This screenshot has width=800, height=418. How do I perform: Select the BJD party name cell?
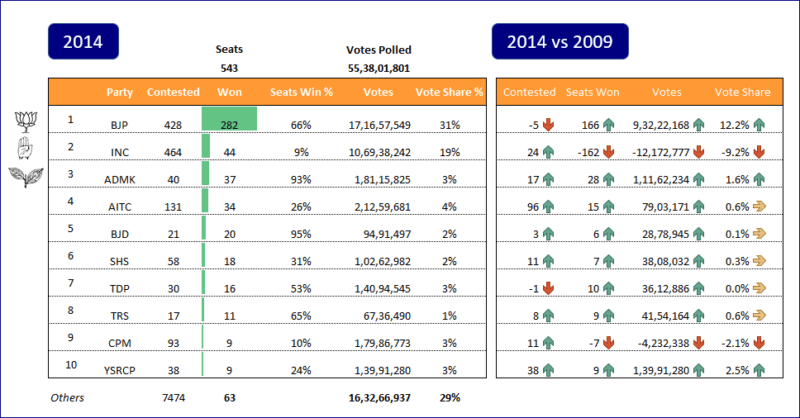click(119, 234)
